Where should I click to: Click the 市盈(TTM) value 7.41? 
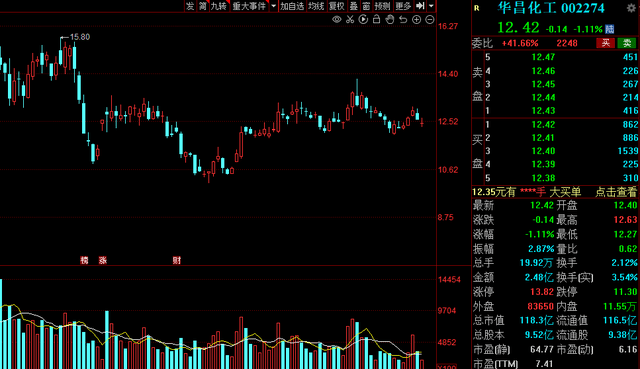(544, 364)
